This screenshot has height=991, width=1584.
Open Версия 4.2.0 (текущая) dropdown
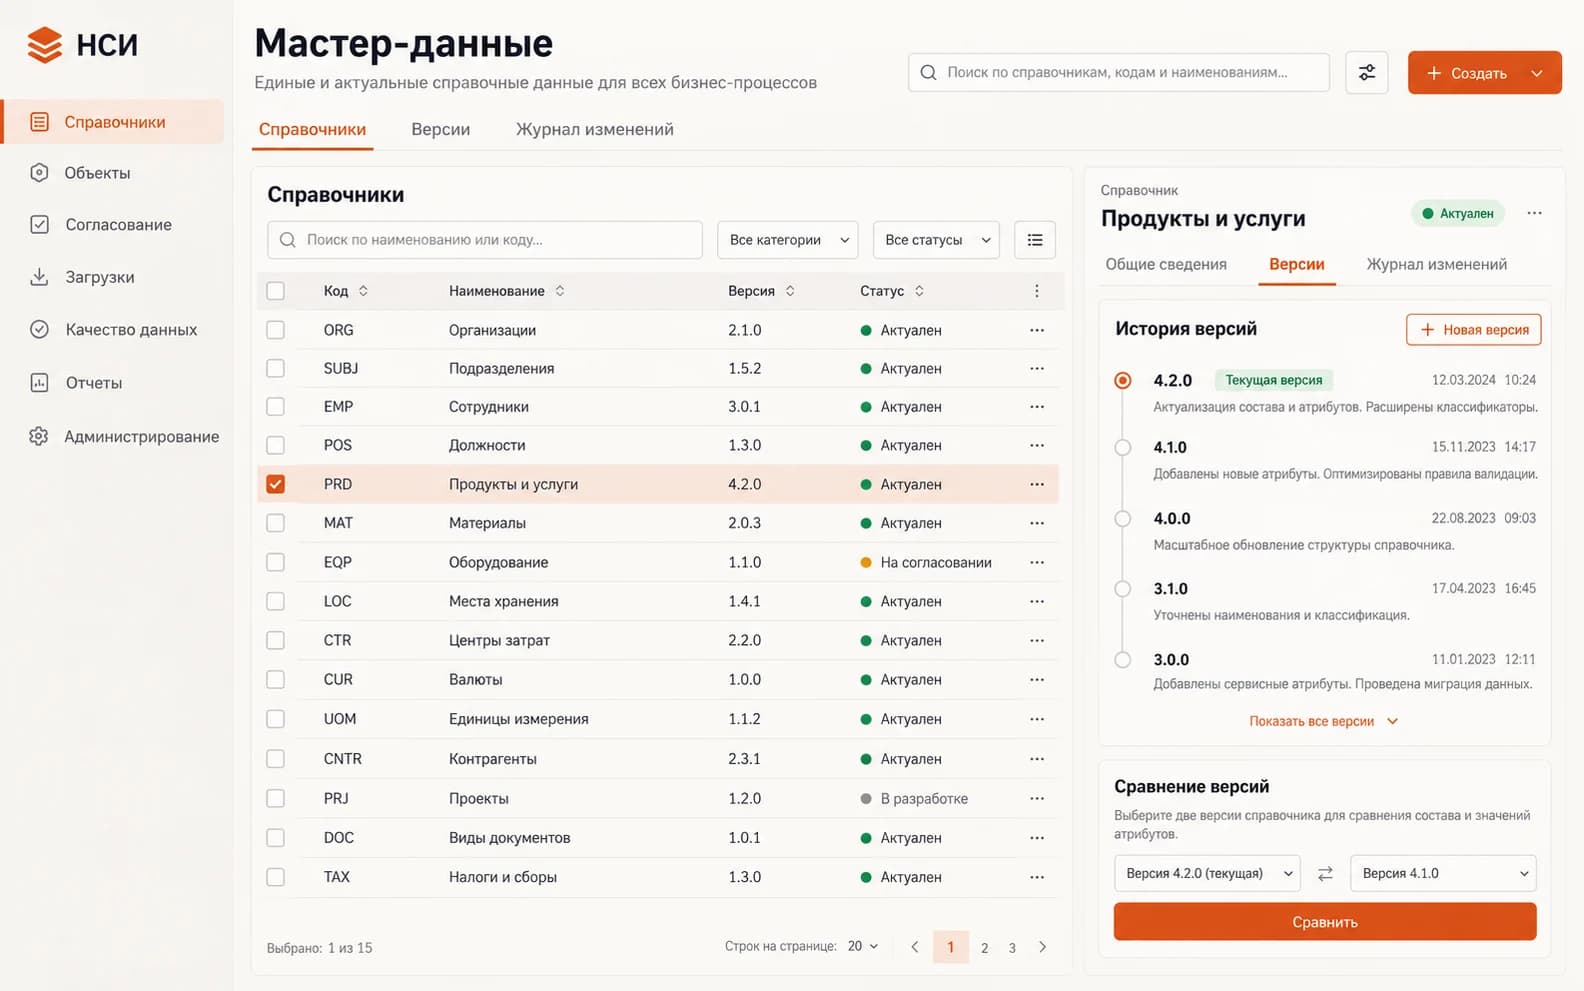coord(1207,874)
